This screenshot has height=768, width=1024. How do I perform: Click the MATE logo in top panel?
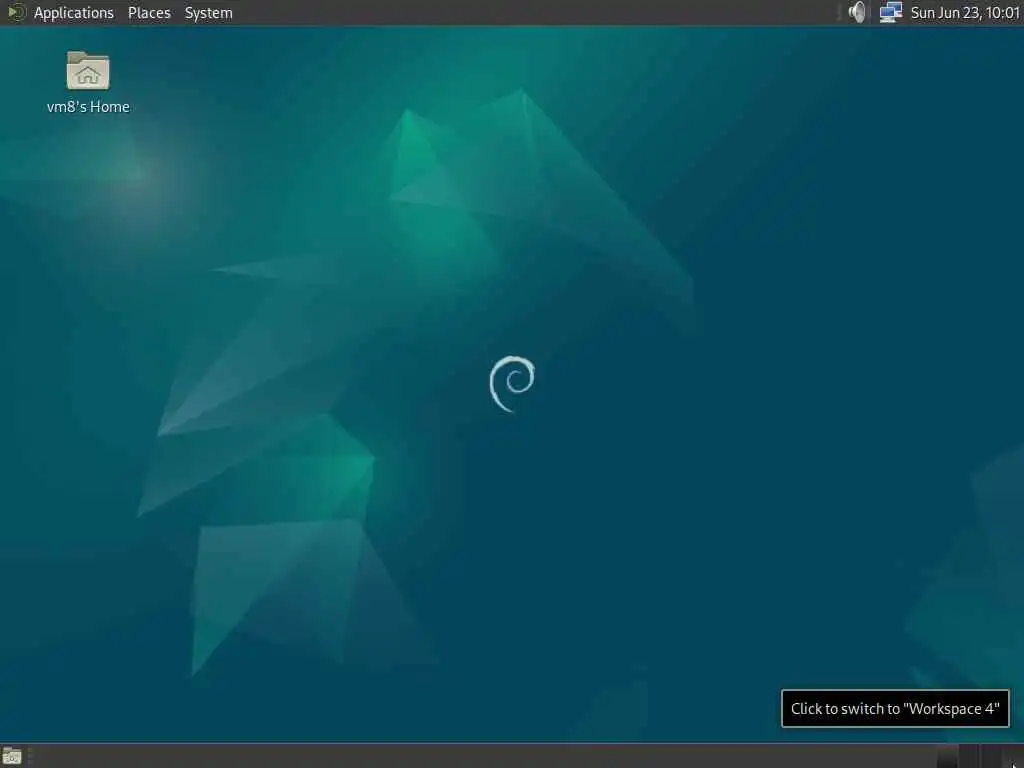click(x=16, y=12)
